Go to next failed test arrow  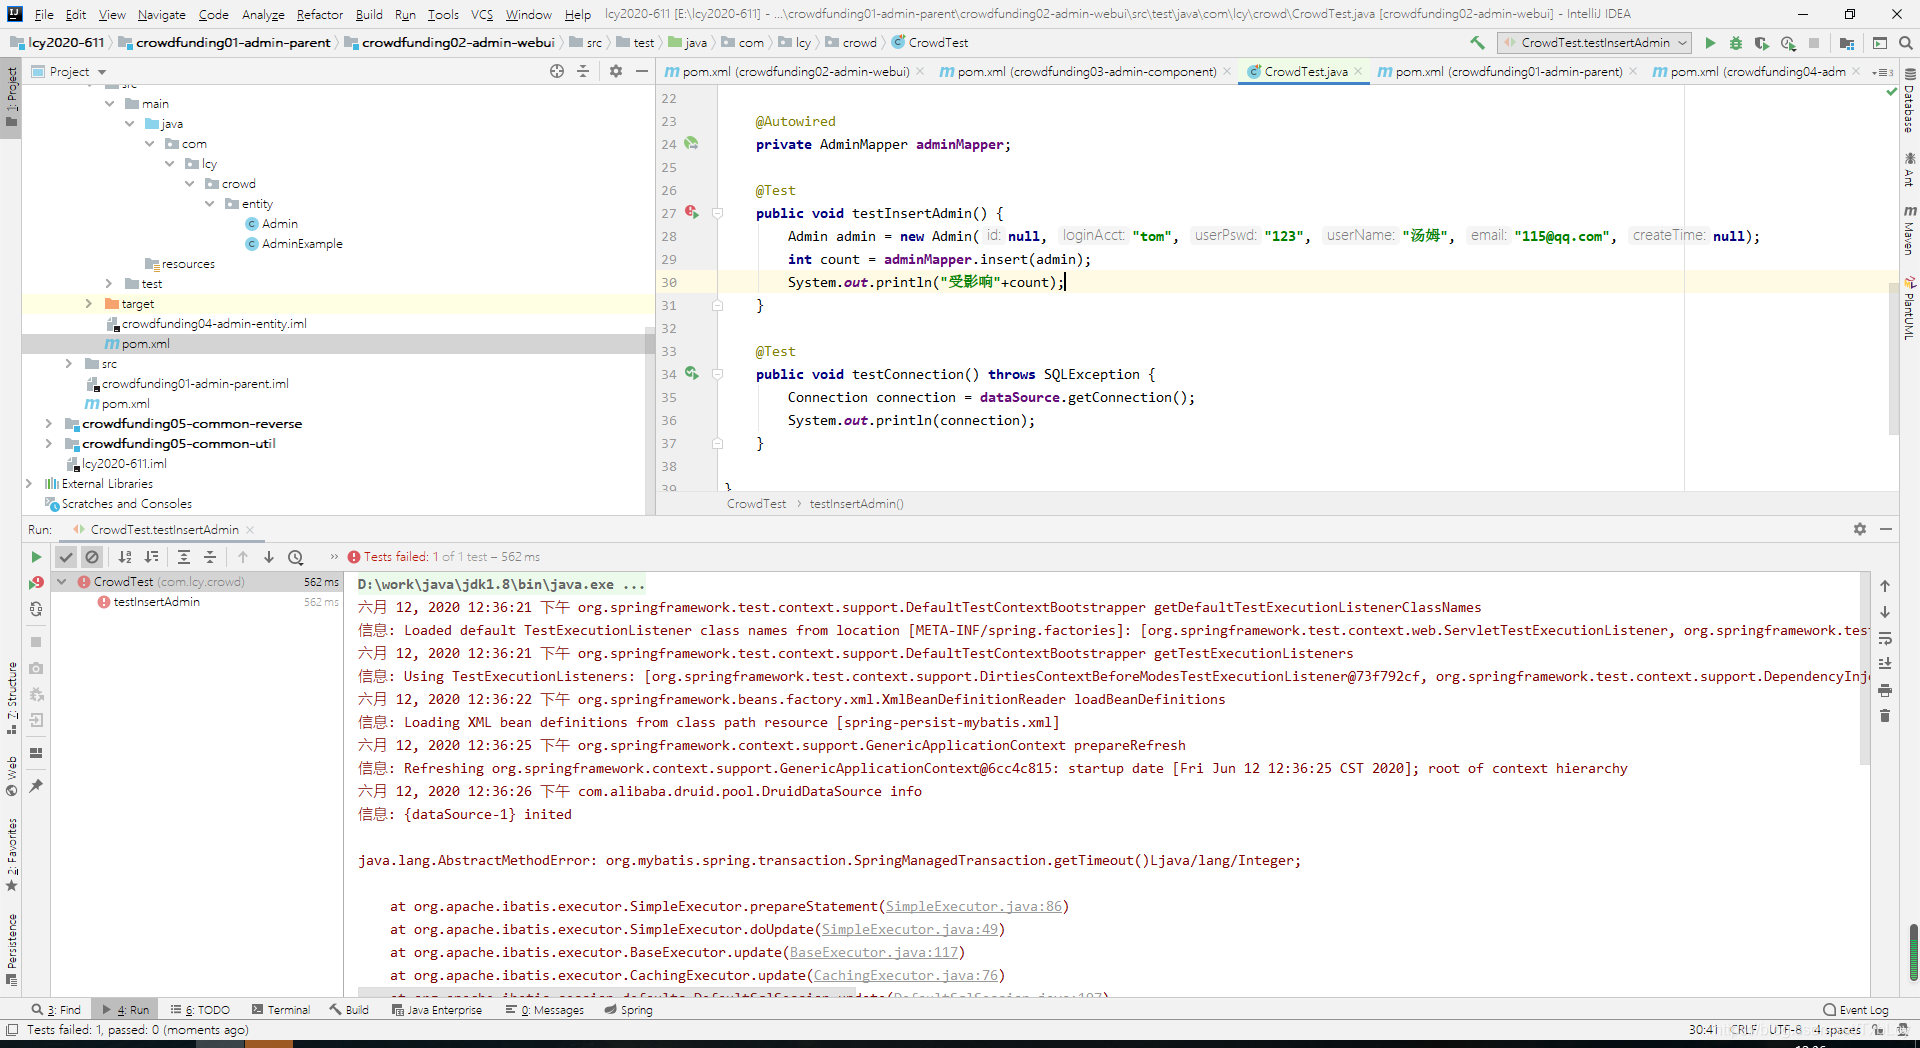[269, 557]
